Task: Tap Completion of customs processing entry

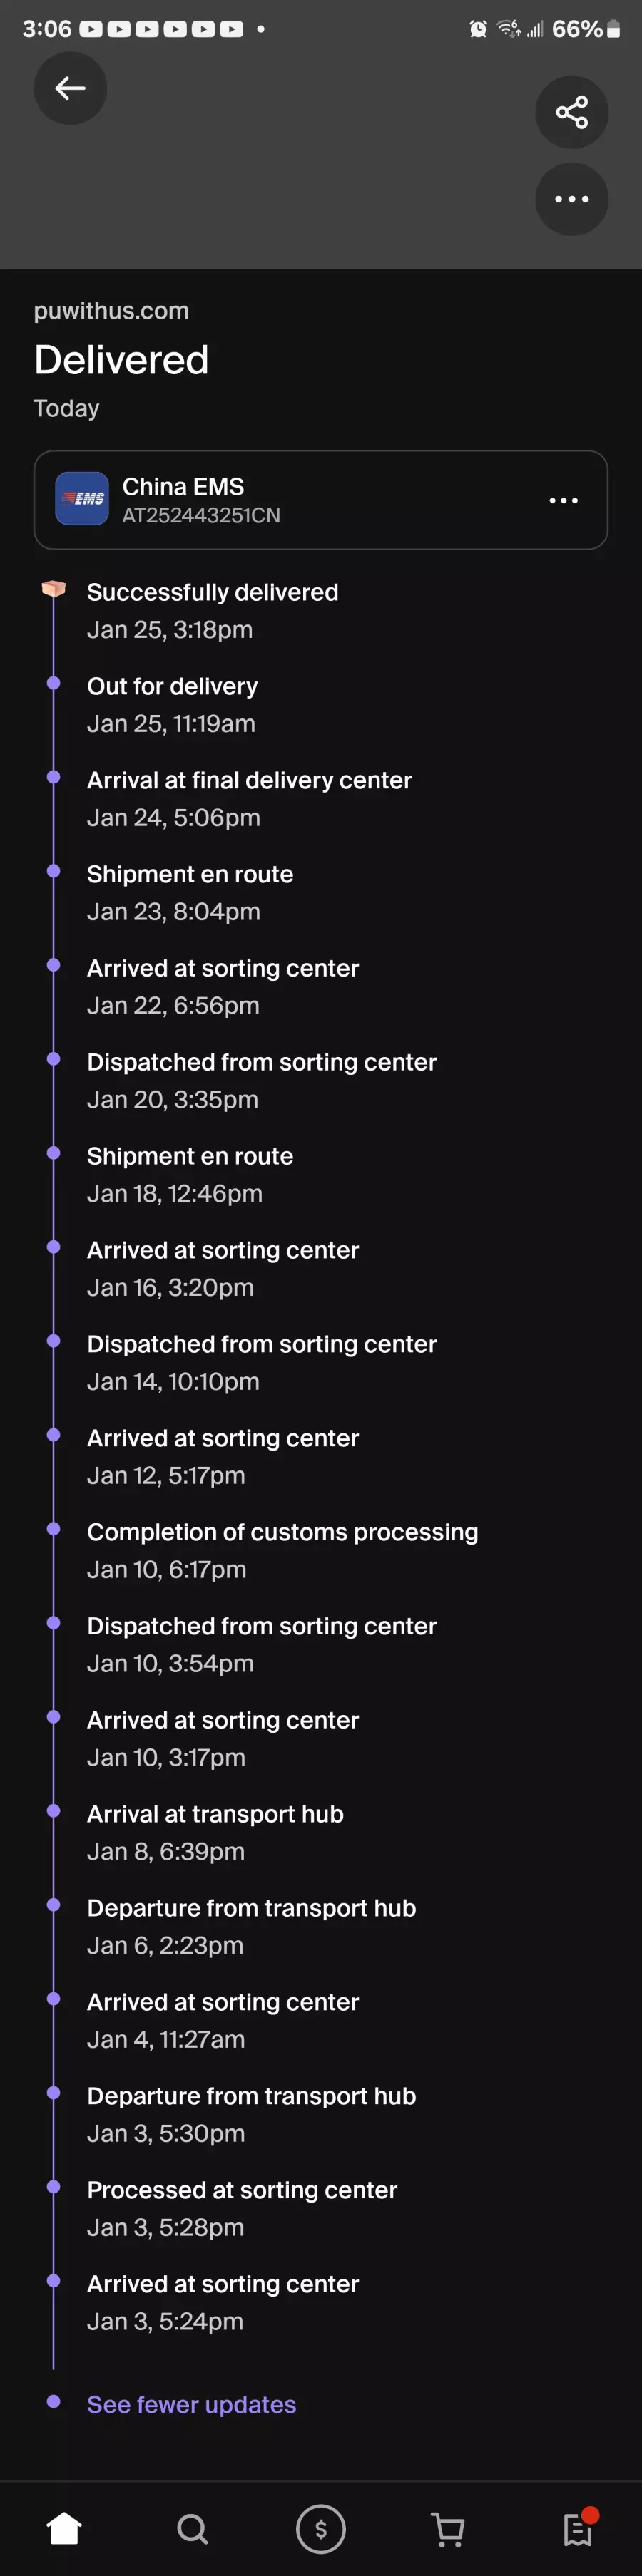Action: pyautogui.click(x=282, y=1550)
